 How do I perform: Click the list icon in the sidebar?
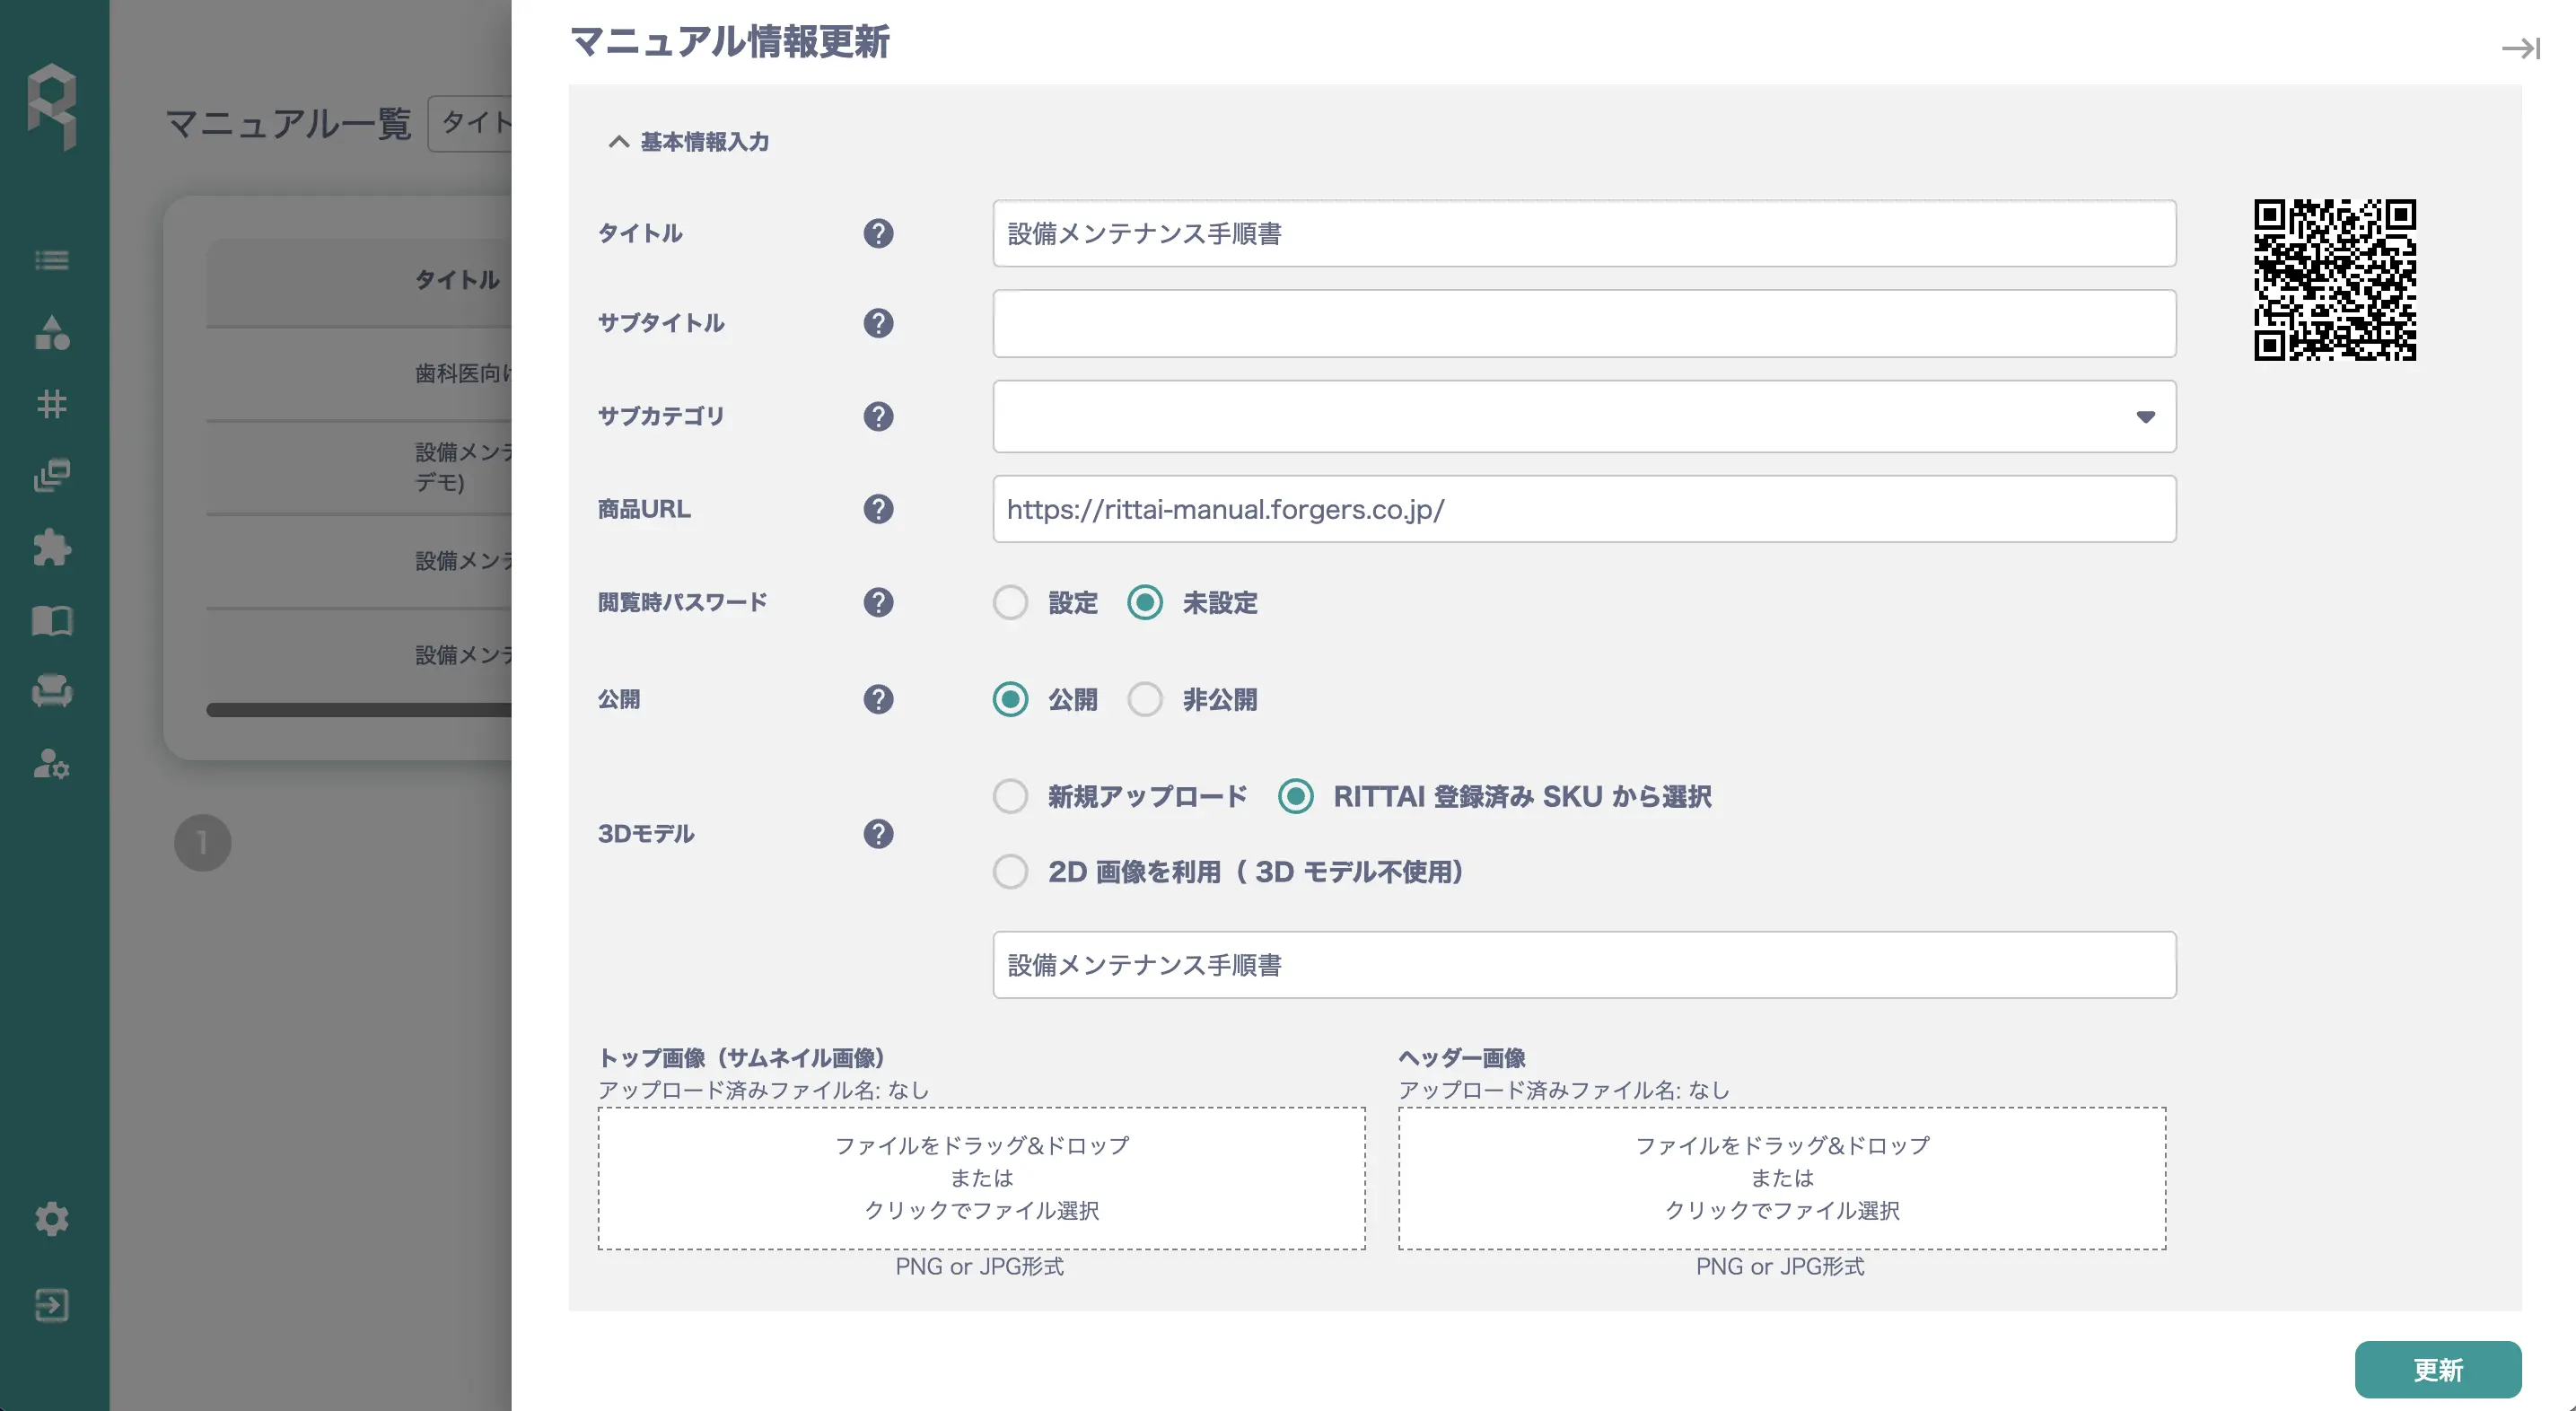52,260
